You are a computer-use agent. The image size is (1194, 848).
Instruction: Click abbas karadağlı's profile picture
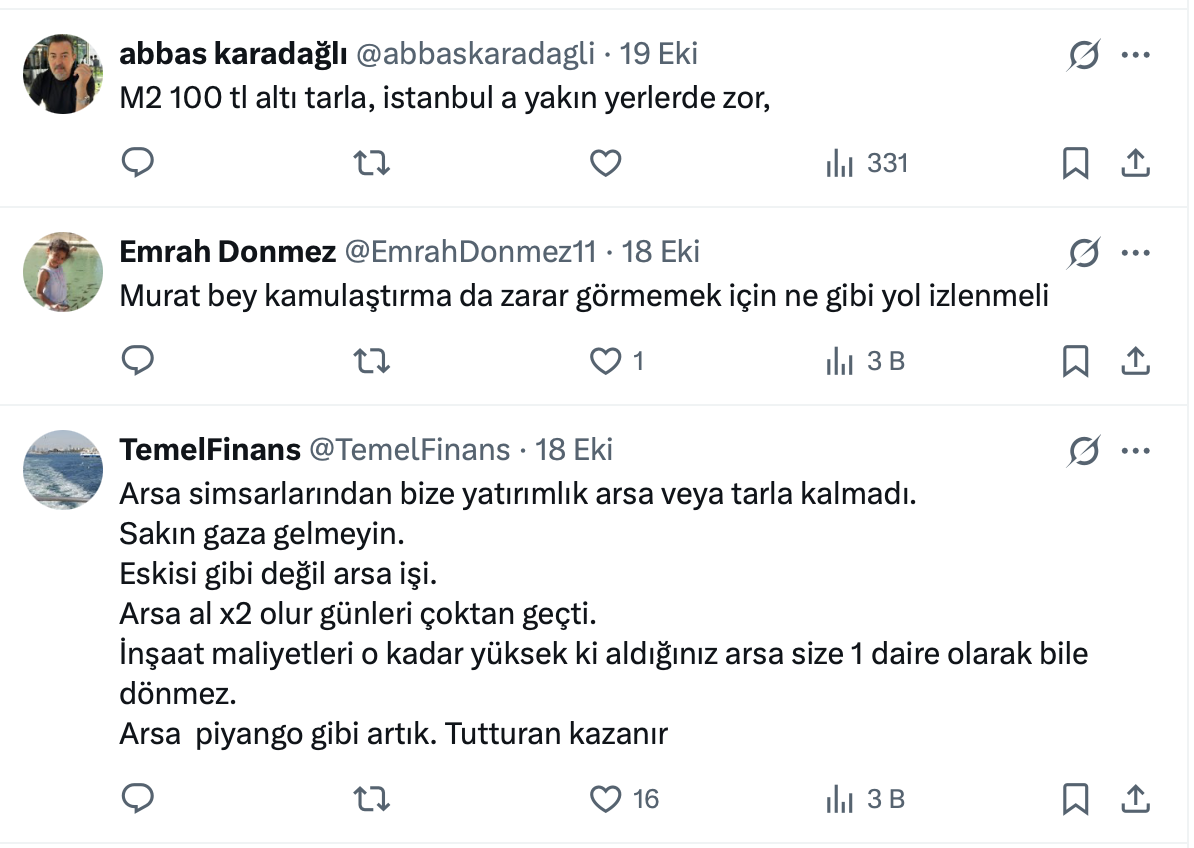(63, 73)
